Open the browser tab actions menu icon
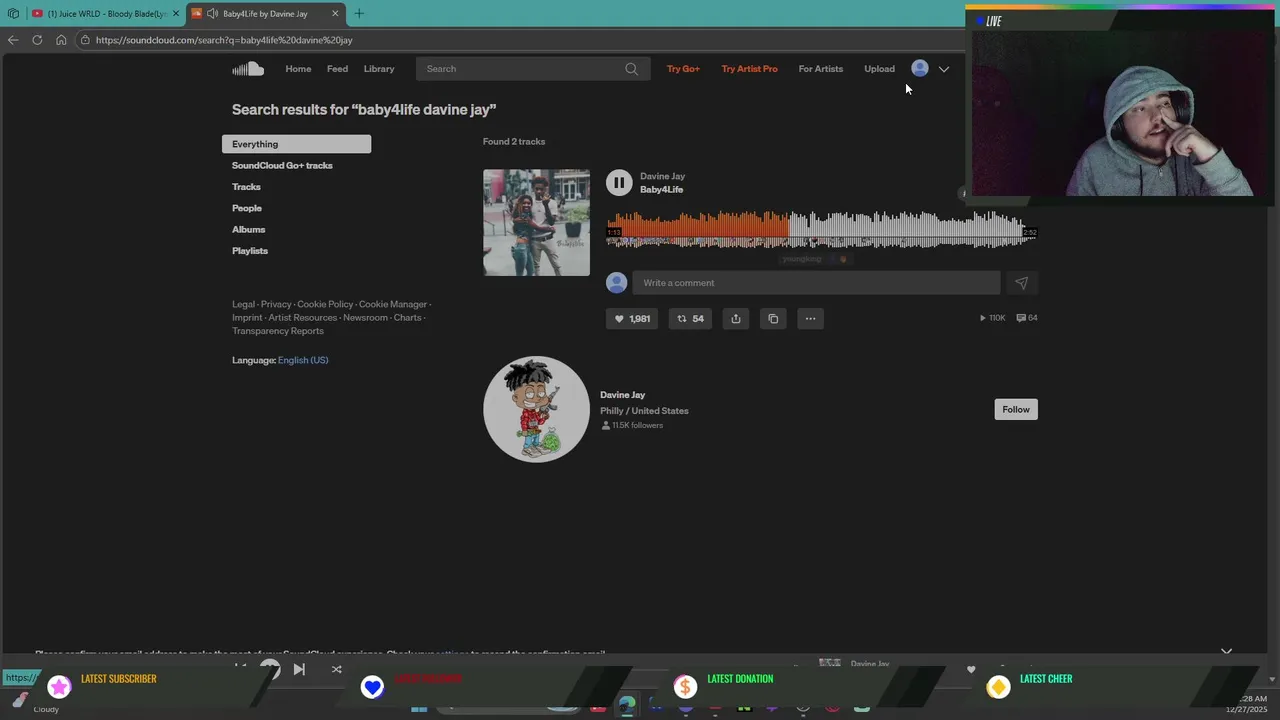This screenshot has width=1280, height=720. (x=13, y=14)
